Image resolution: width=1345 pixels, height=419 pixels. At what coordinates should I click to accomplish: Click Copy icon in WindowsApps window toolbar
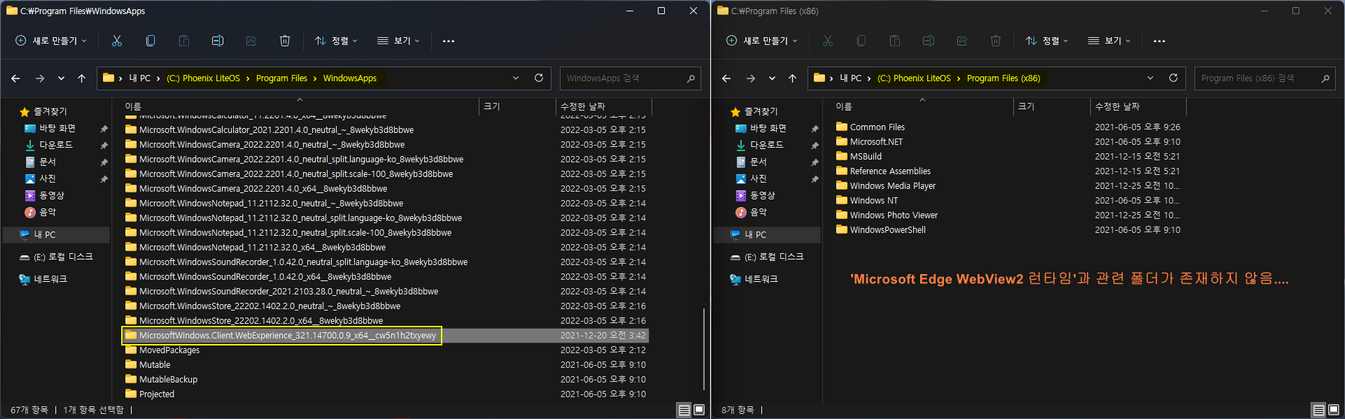150,41
